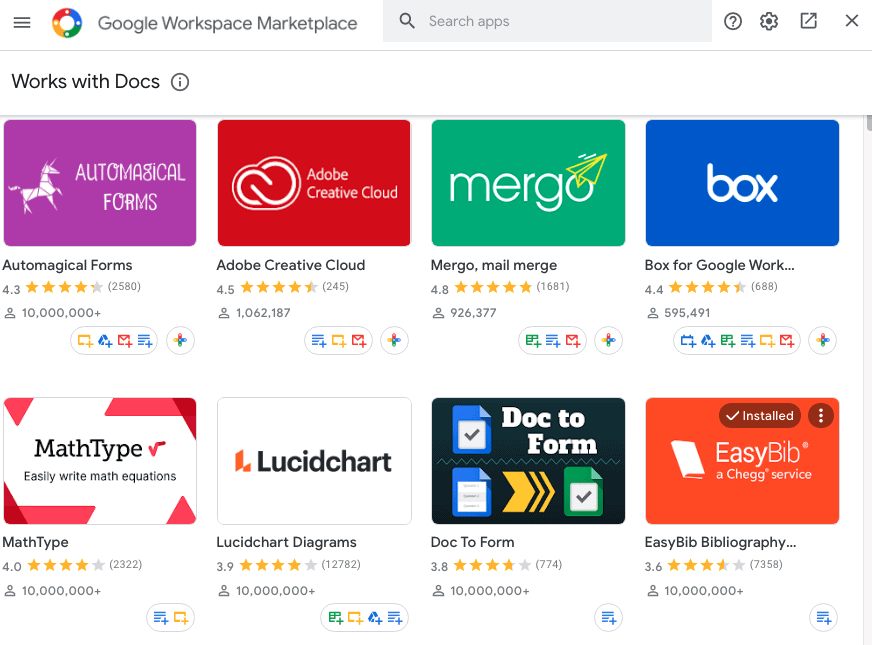
Task: Click Automagical Forms colorful plus icon
Action: point(180,340)
